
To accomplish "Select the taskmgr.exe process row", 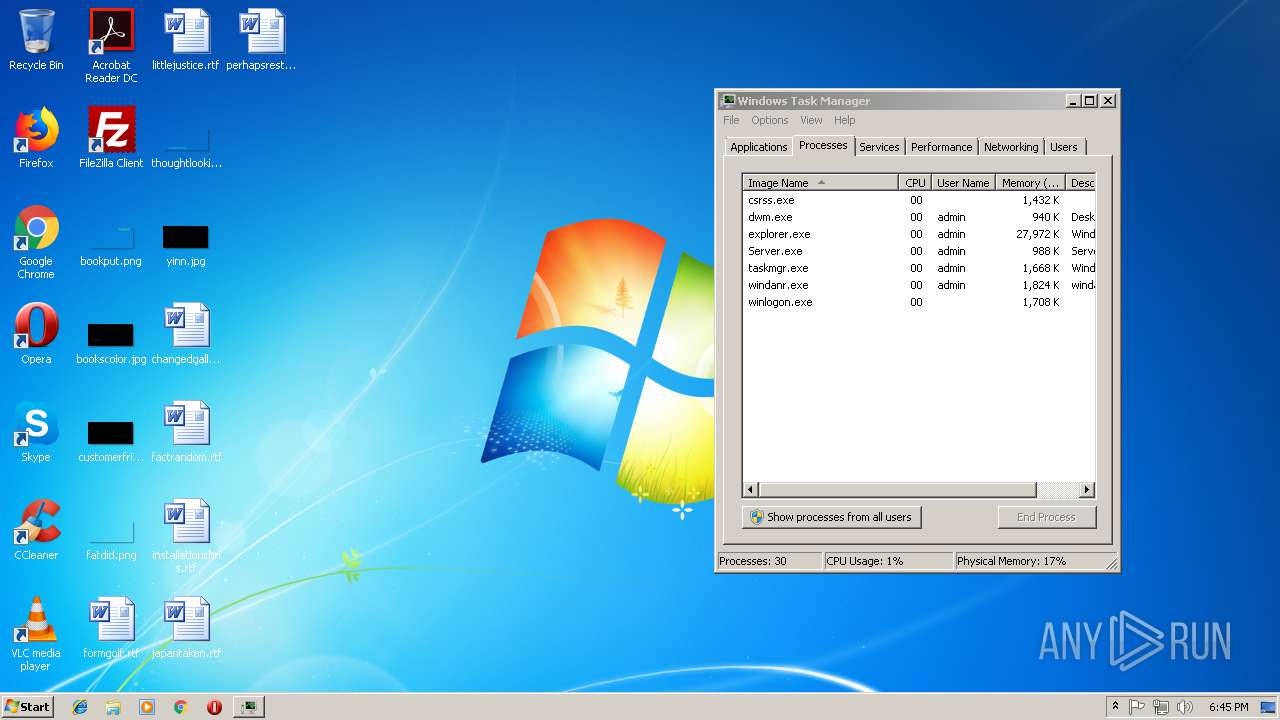I will coord(919,268).
